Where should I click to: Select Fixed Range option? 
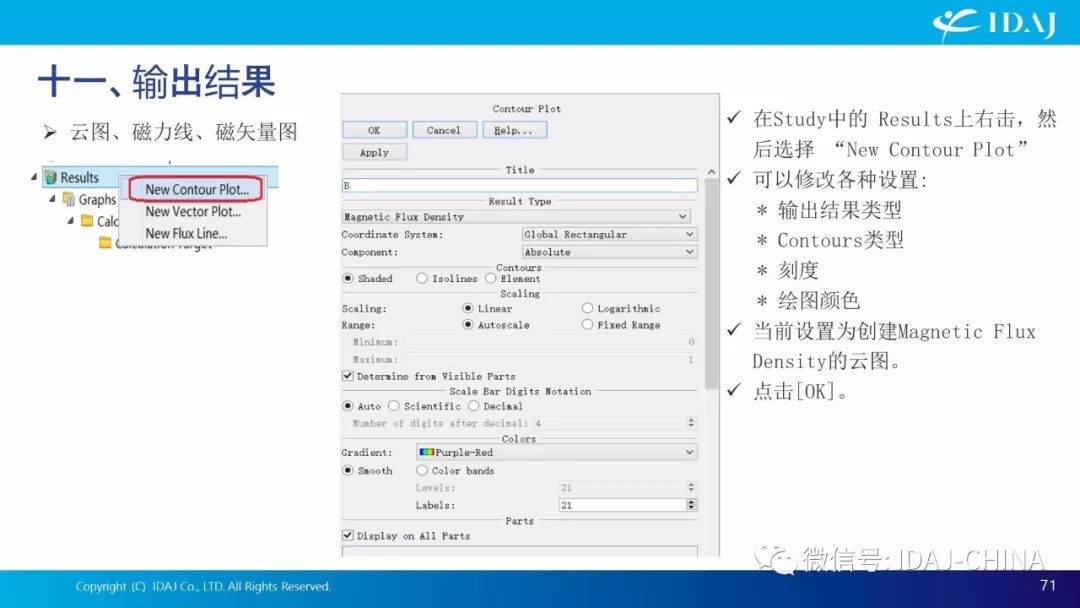pos(588,324)
